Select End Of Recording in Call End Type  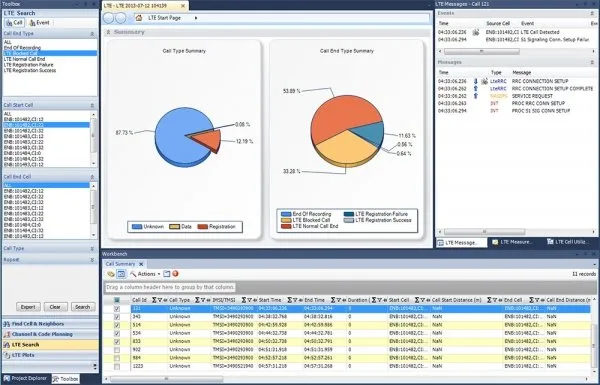22,48
